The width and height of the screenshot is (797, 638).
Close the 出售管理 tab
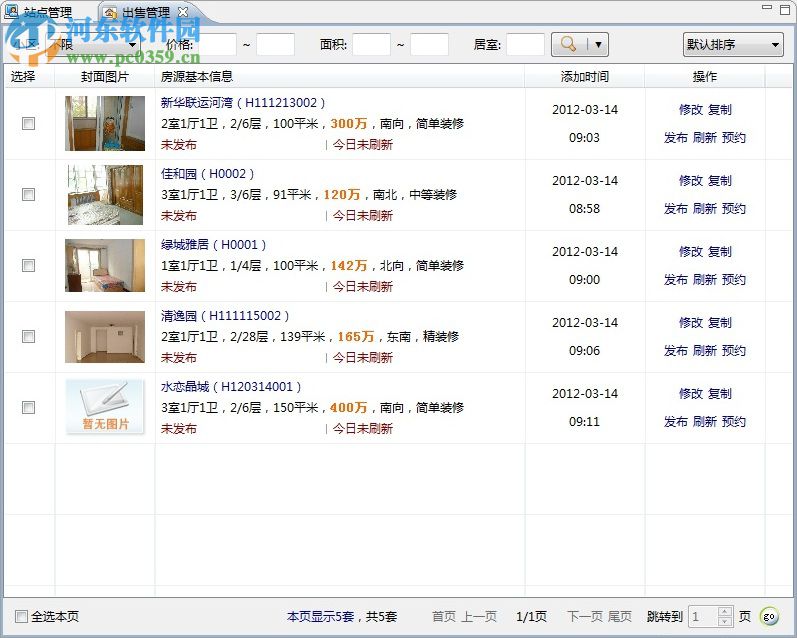coord(183,12)
